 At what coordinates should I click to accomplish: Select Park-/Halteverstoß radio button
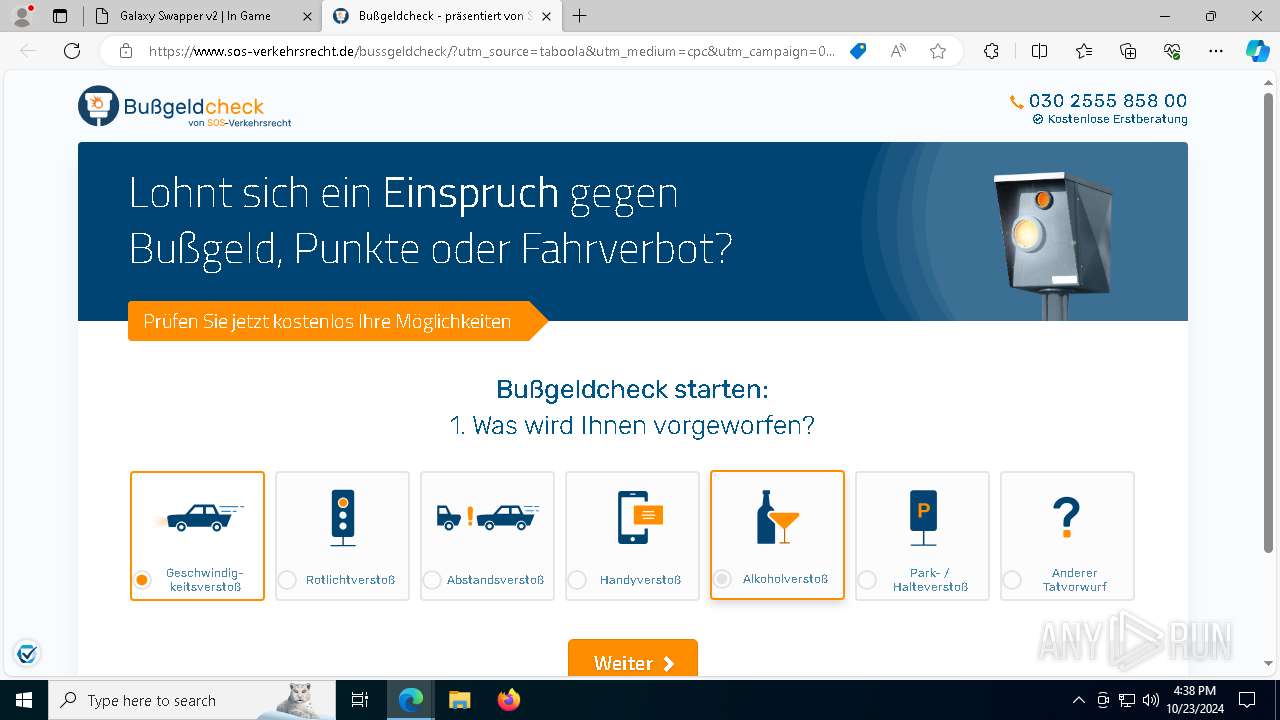coord(867,580)
